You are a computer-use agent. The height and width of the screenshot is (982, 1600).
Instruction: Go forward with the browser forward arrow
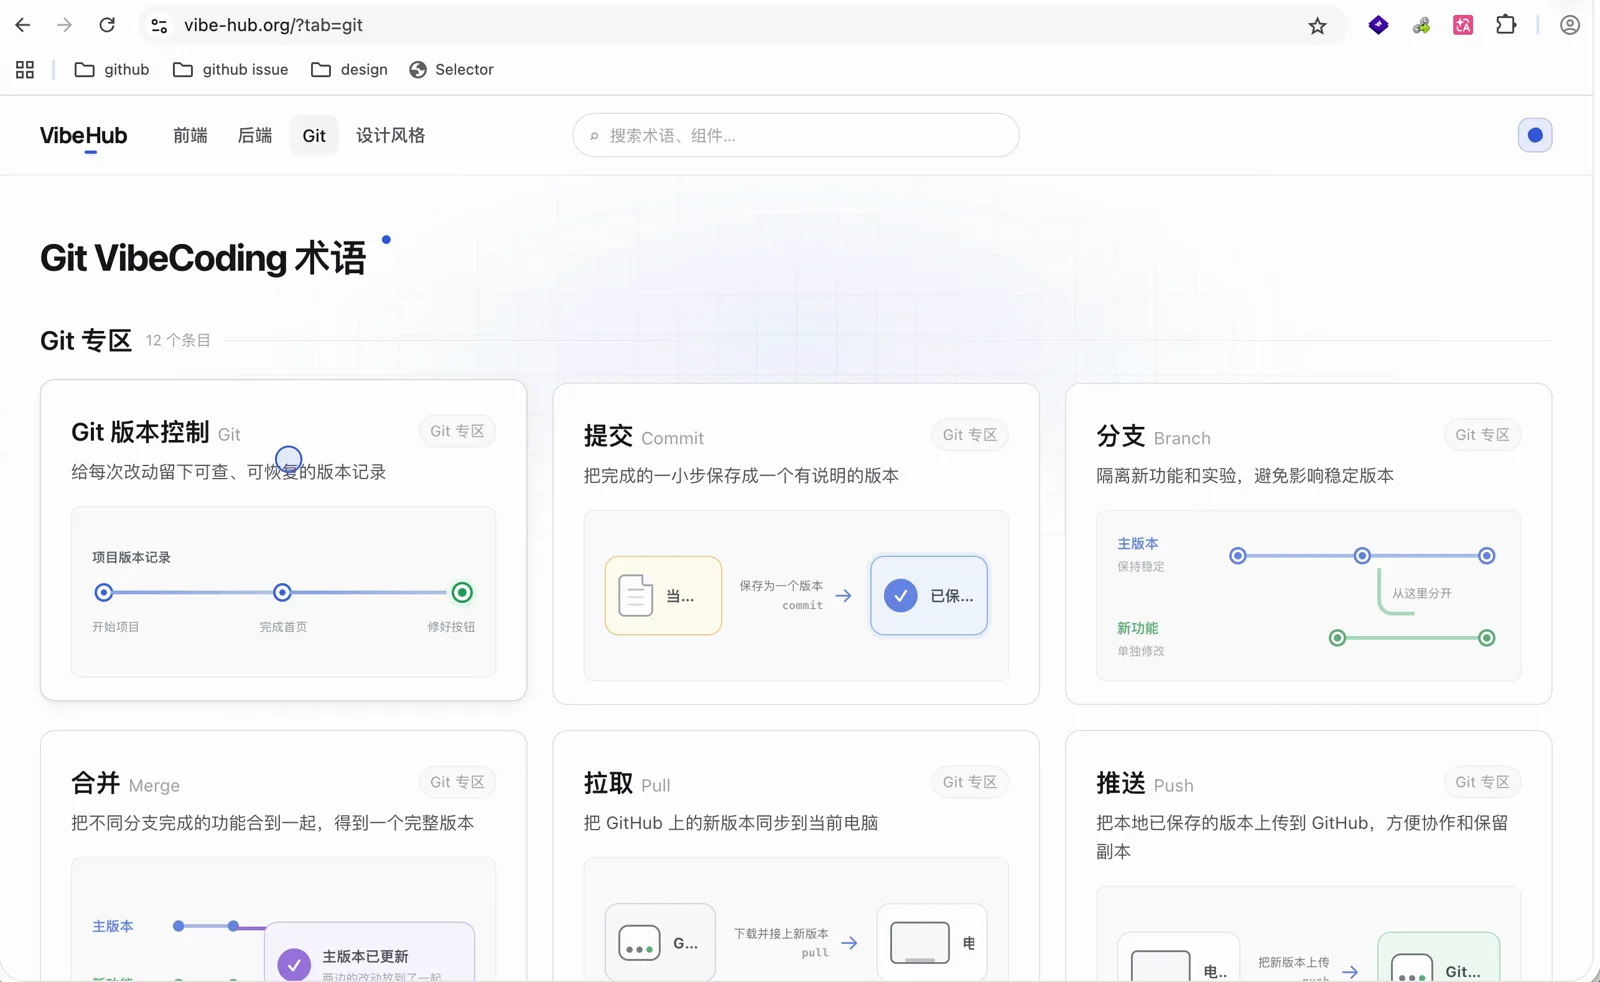tap(64, 25)
